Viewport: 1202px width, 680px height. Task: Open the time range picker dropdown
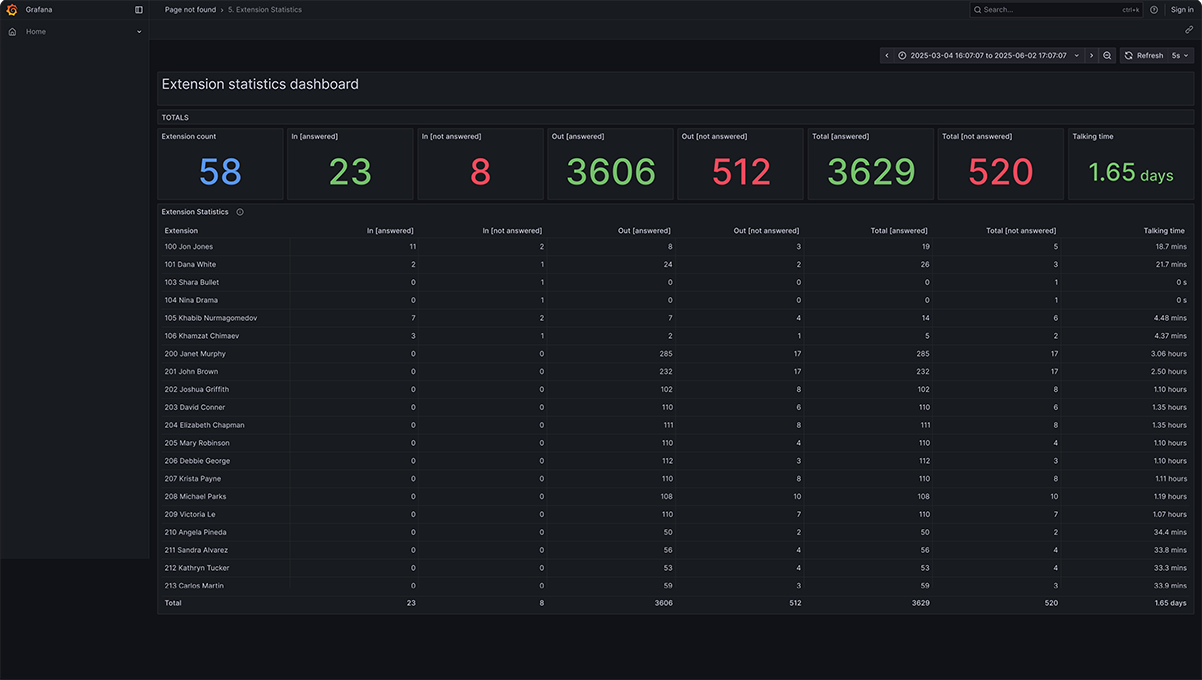click(x=988, y=56)
